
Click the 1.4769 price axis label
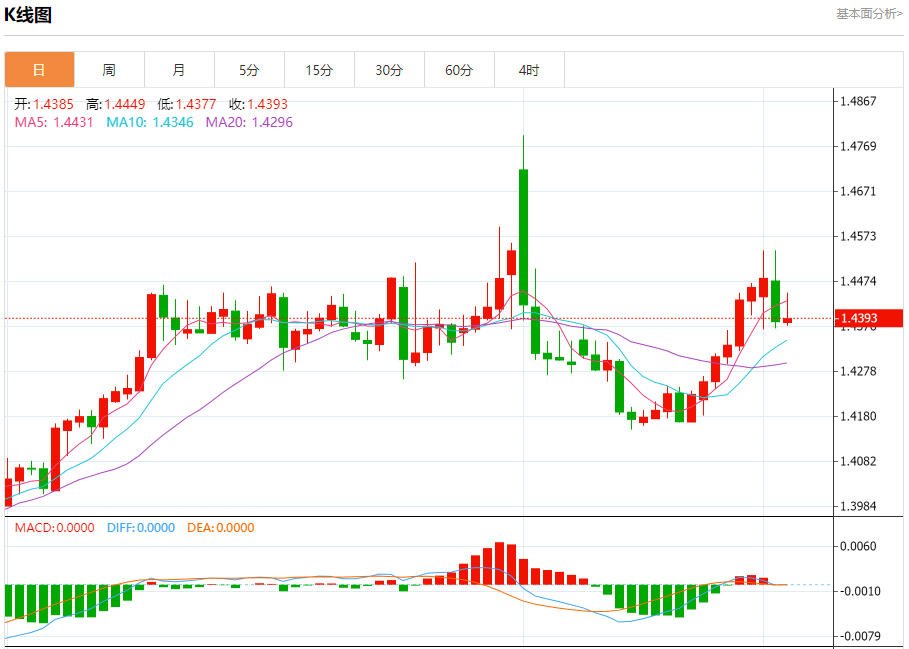pyautogui.click(x=858, y=146)
